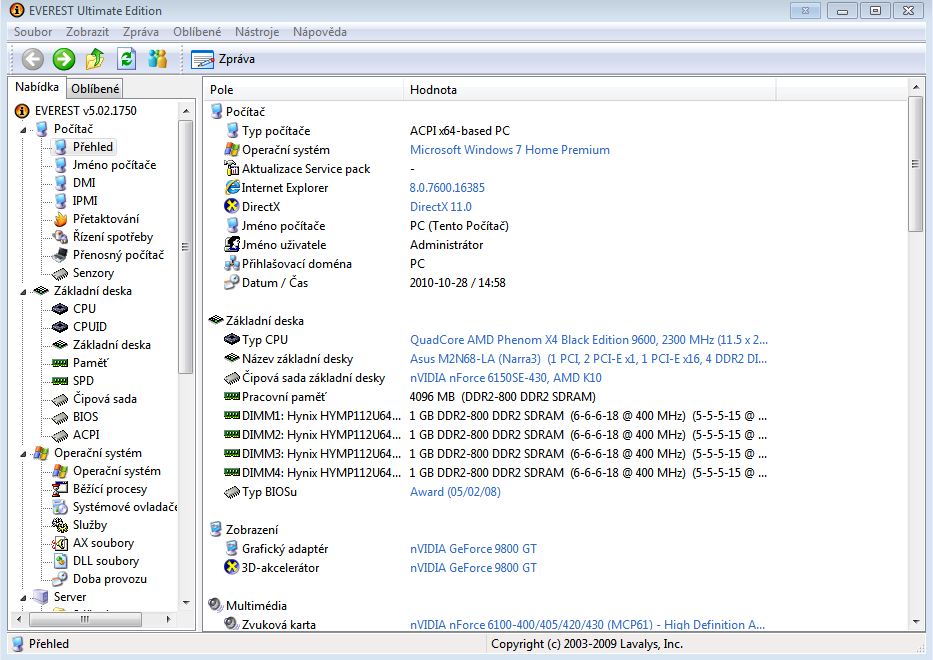
Task: Click the gray back arrow toolbar icon
Action: coord(32,59)
